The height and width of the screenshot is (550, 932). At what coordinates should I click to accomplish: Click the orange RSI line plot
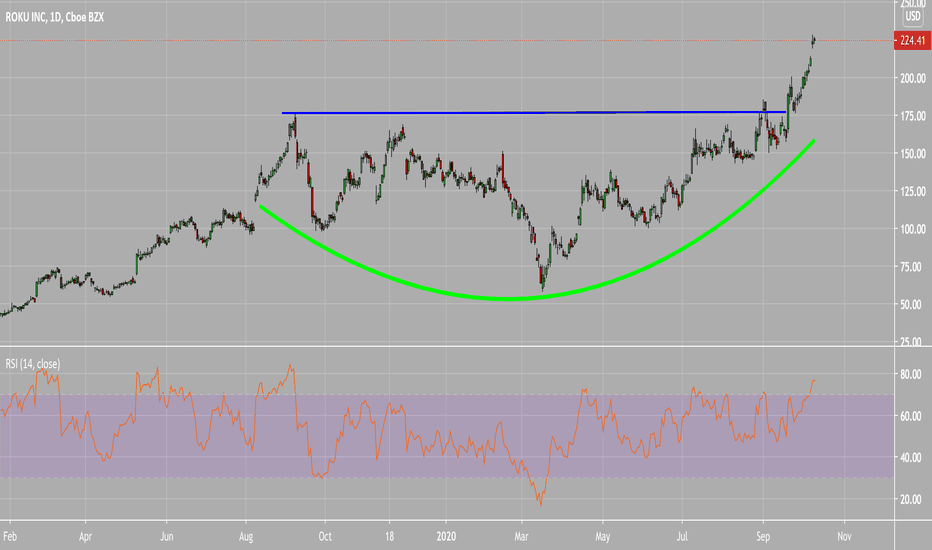[x=410, y=434]
